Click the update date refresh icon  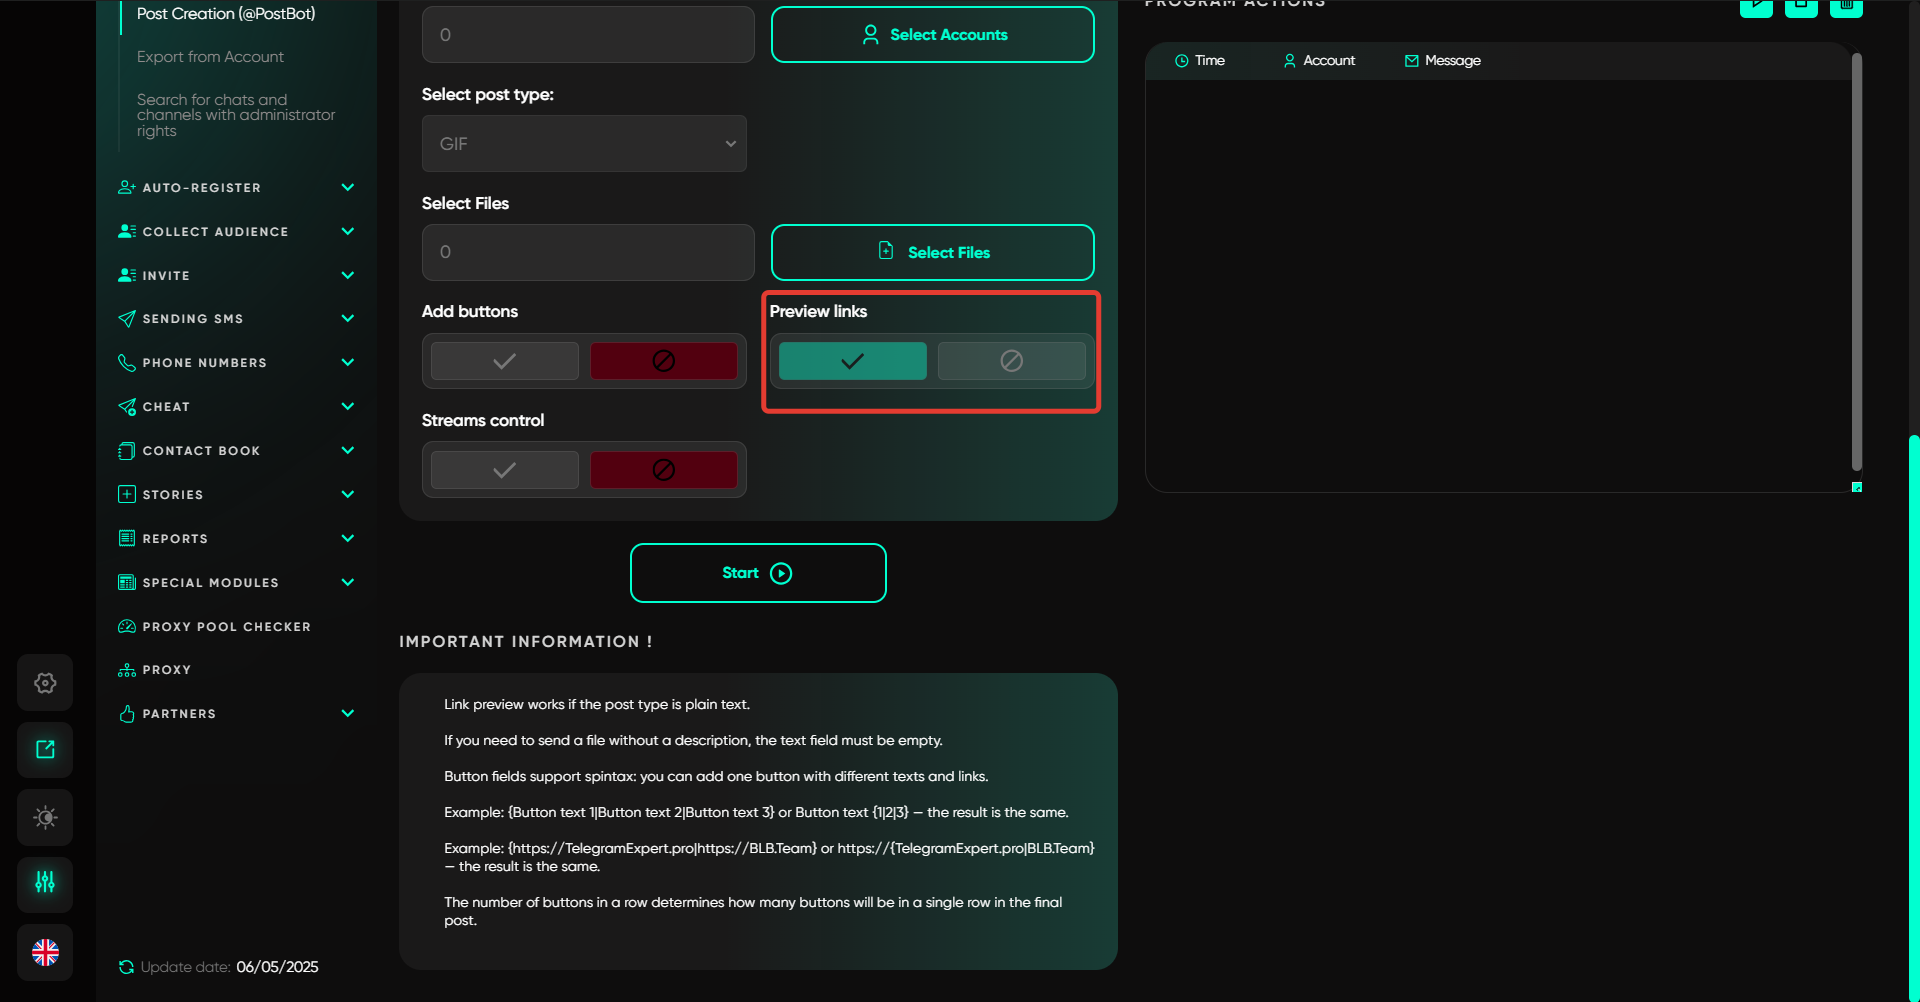[126, 967]
